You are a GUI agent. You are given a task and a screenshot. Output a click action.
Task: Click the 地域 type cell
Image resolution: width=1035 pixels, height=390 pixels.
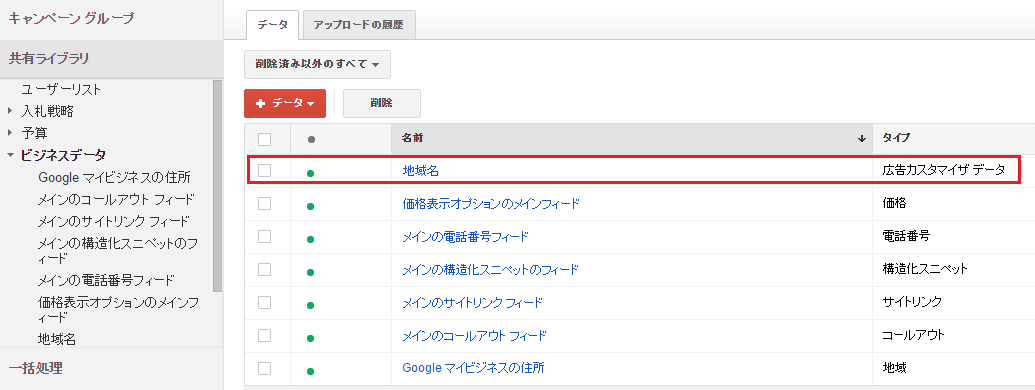[x=894, y=368]
